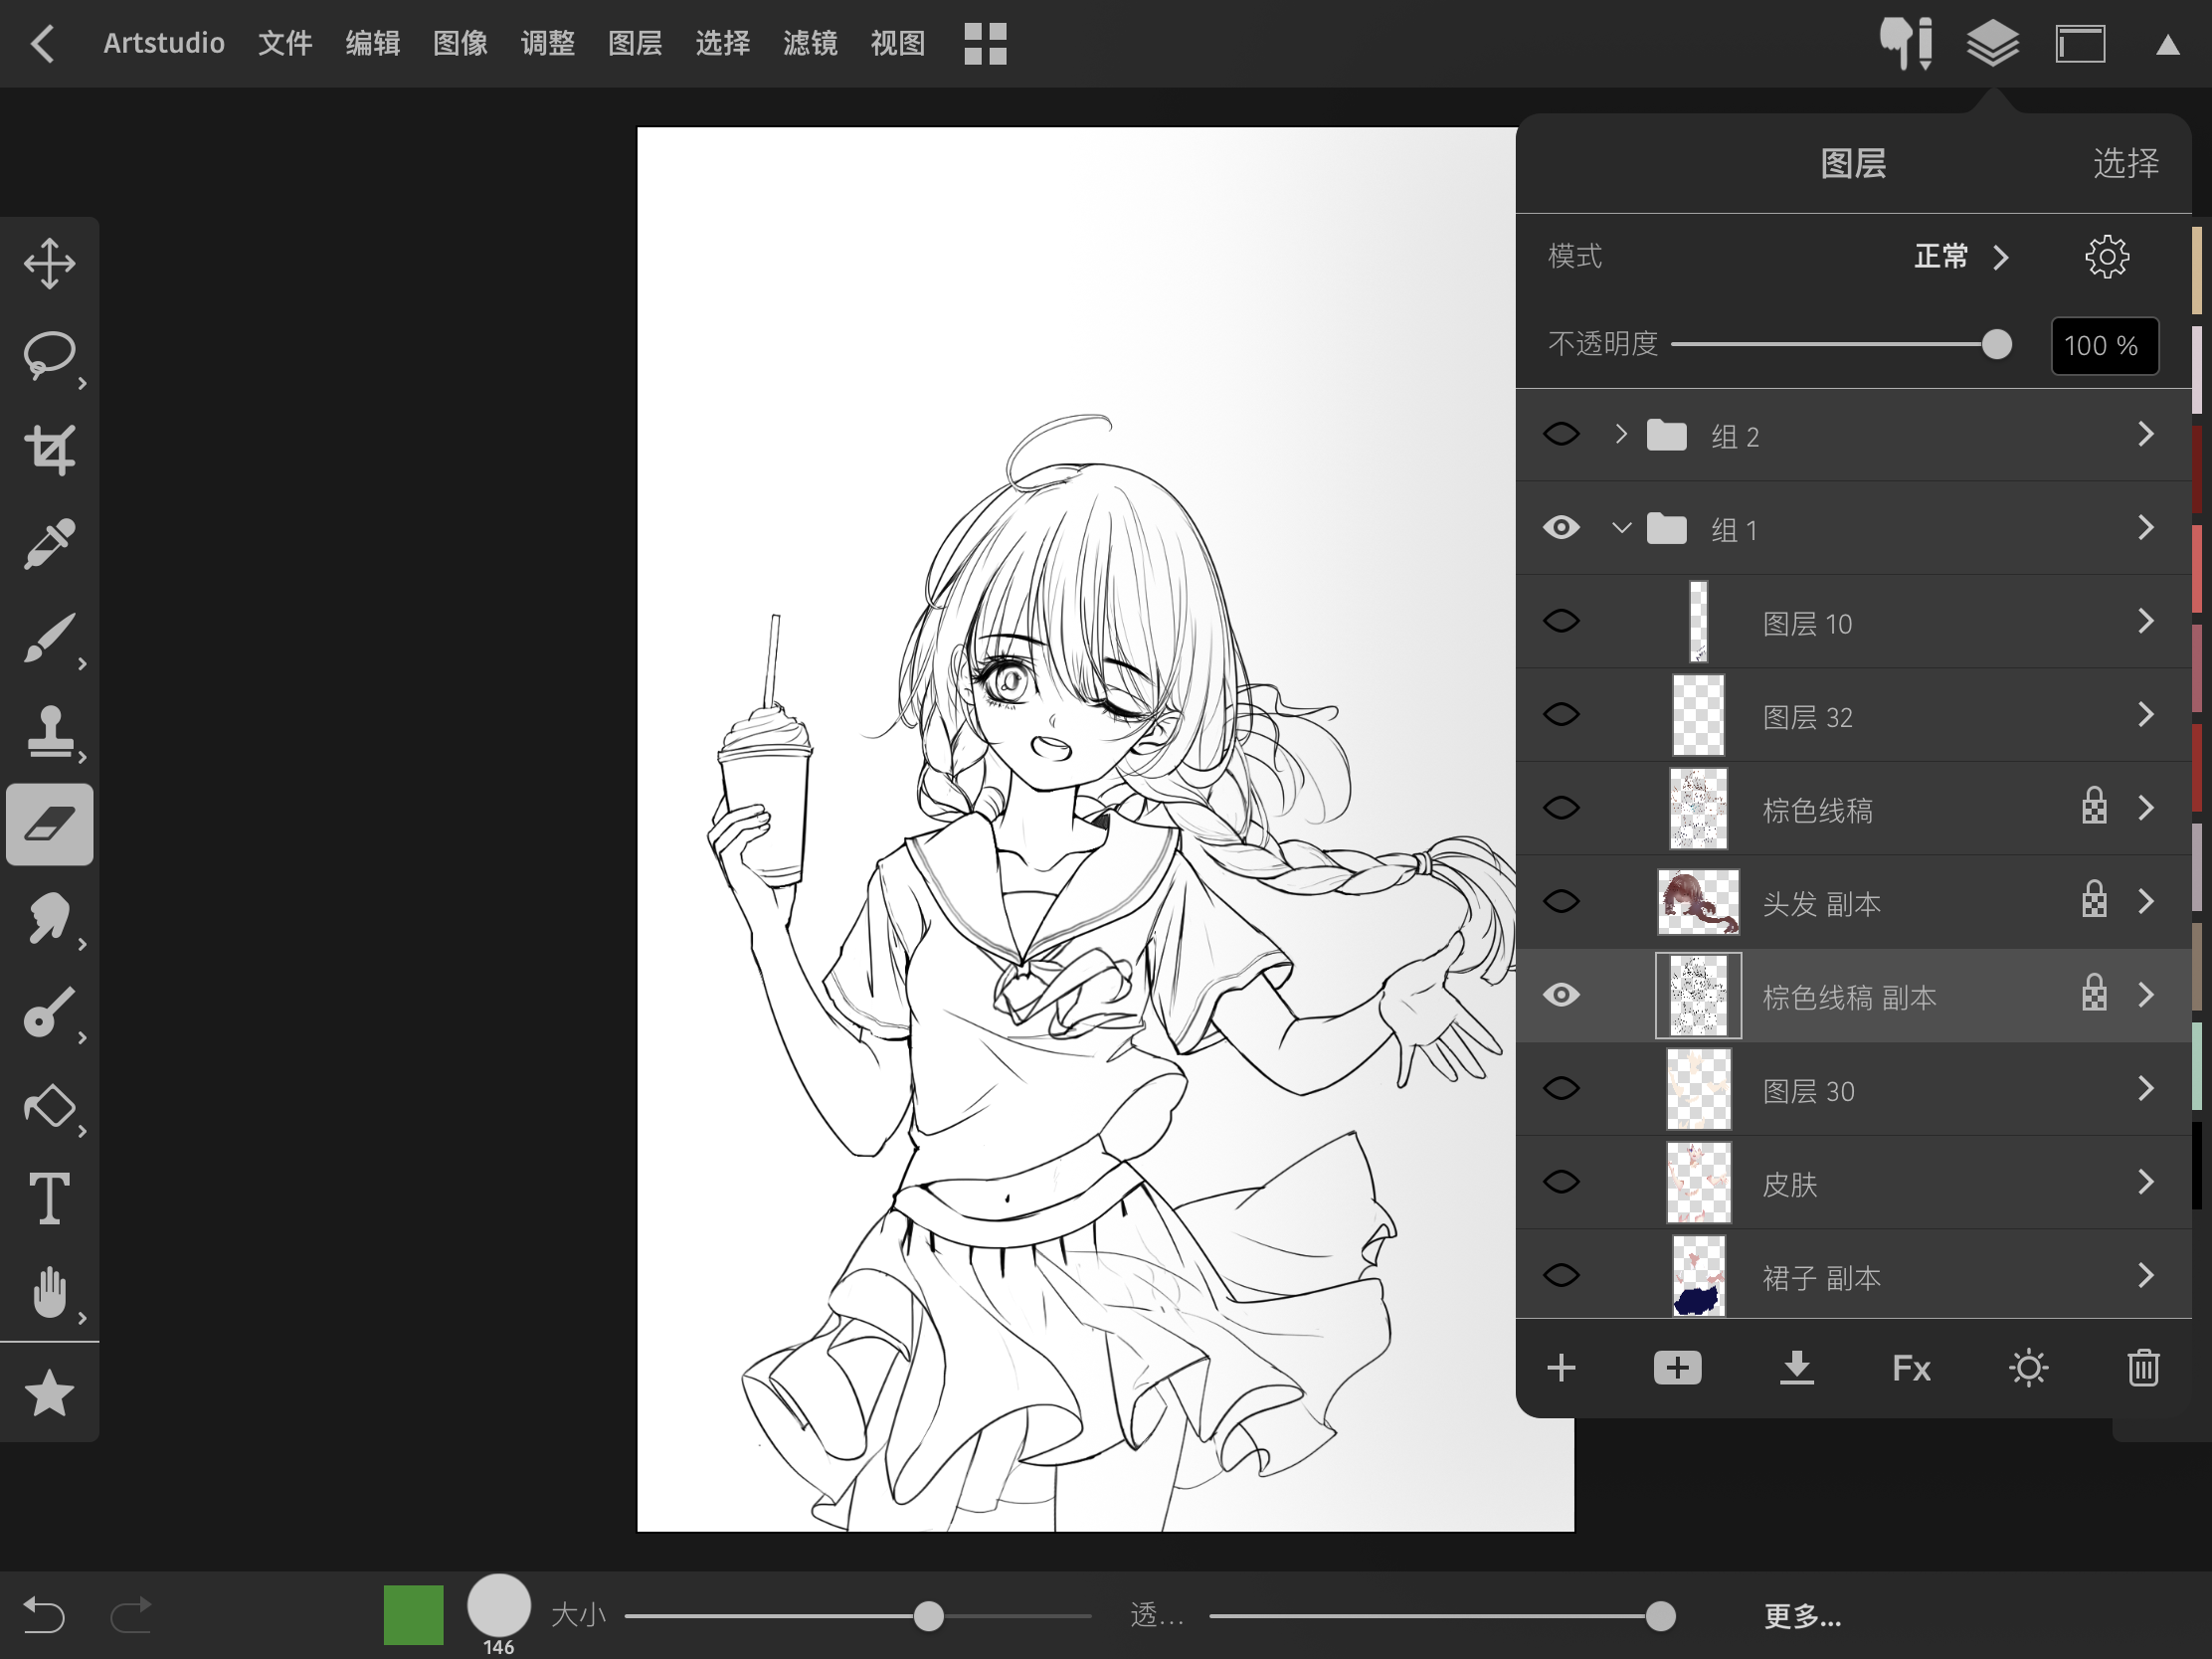Screen dimensions: 2212x1659
Task: Open the 滤镜 menu
Action: (809, 43)
